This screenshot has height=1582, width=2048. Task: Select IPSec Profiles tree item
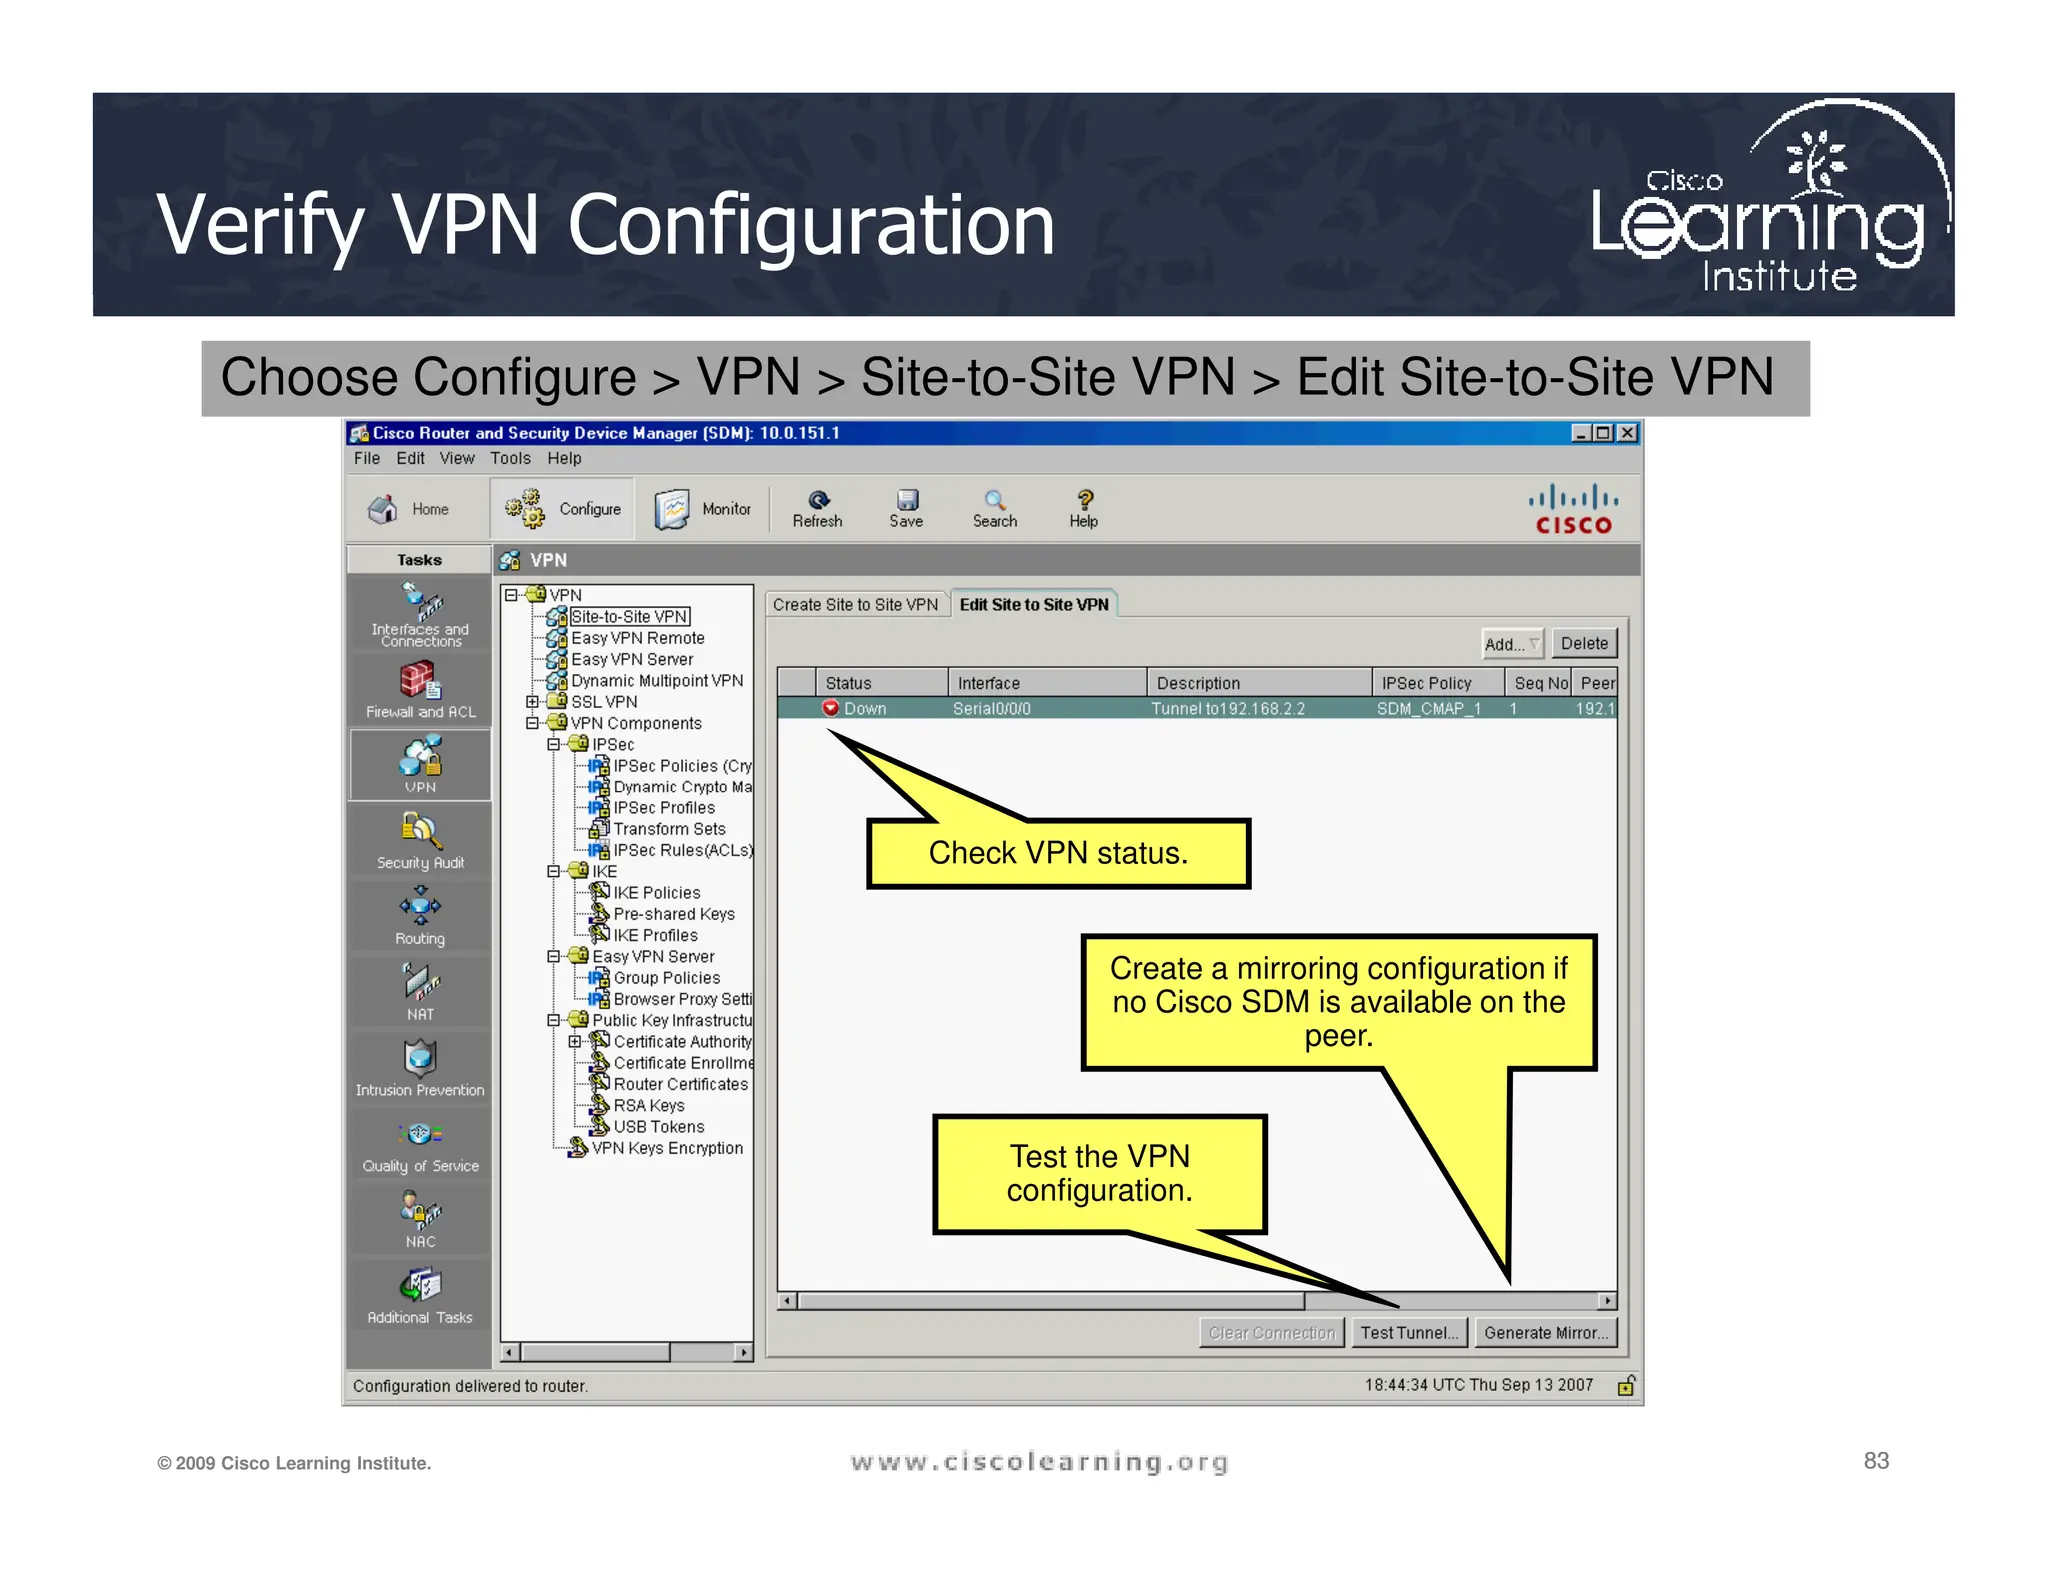point(664,808)
